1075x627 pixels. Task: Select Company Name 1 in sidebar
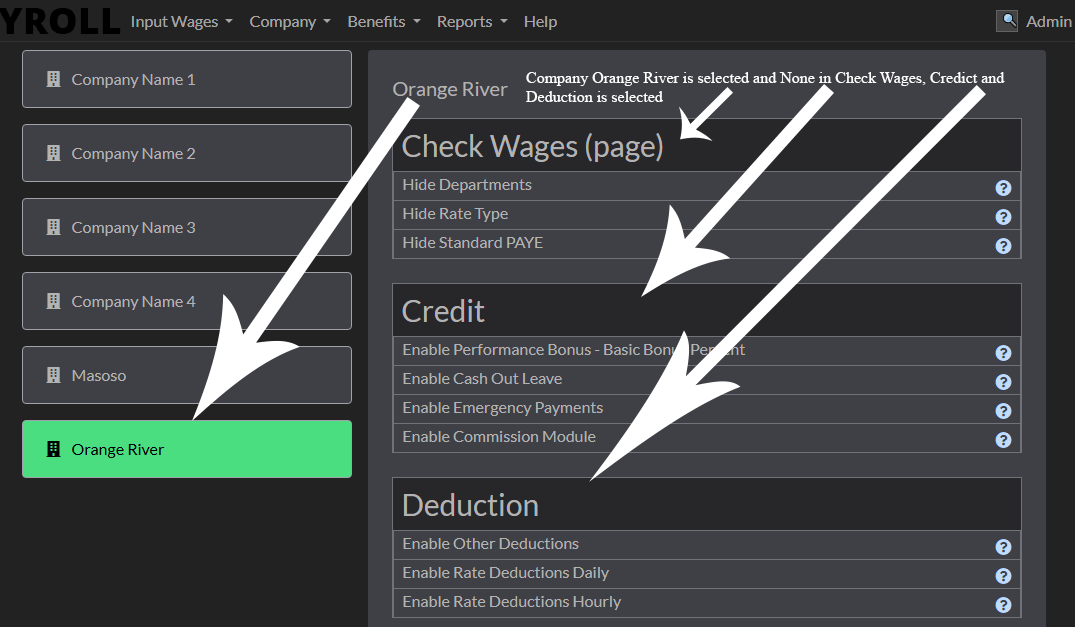coord(187,79)
